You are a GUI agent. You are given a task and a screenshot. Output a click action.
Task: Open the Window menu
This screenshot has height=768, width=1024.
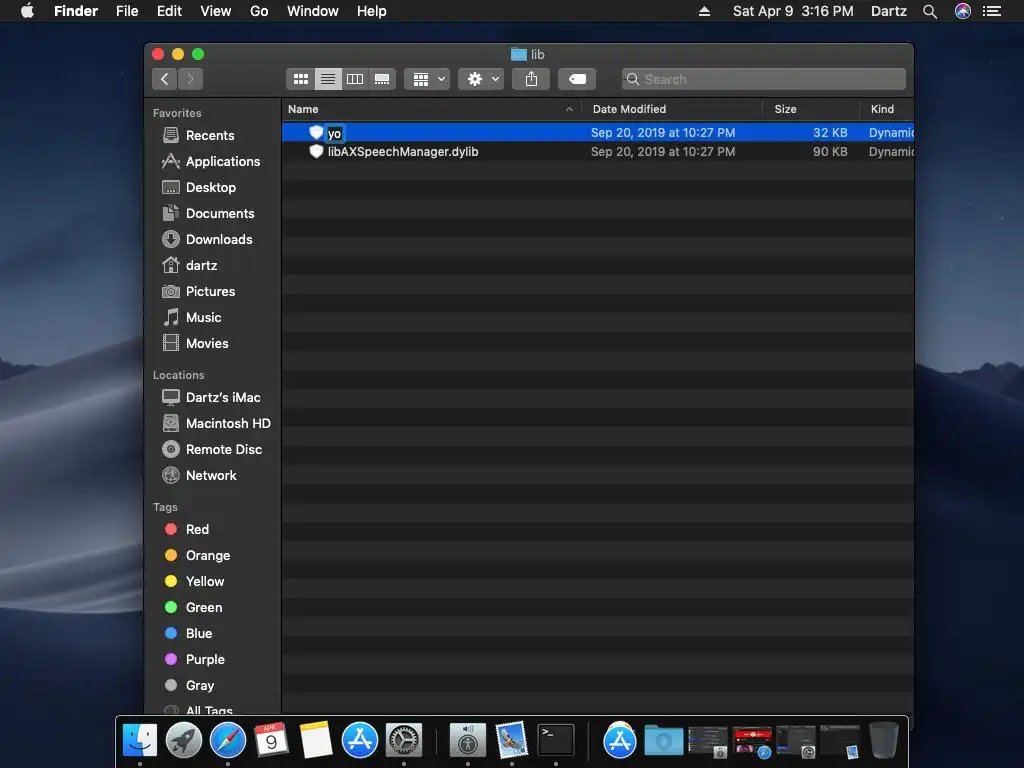[x=313, y=11]
